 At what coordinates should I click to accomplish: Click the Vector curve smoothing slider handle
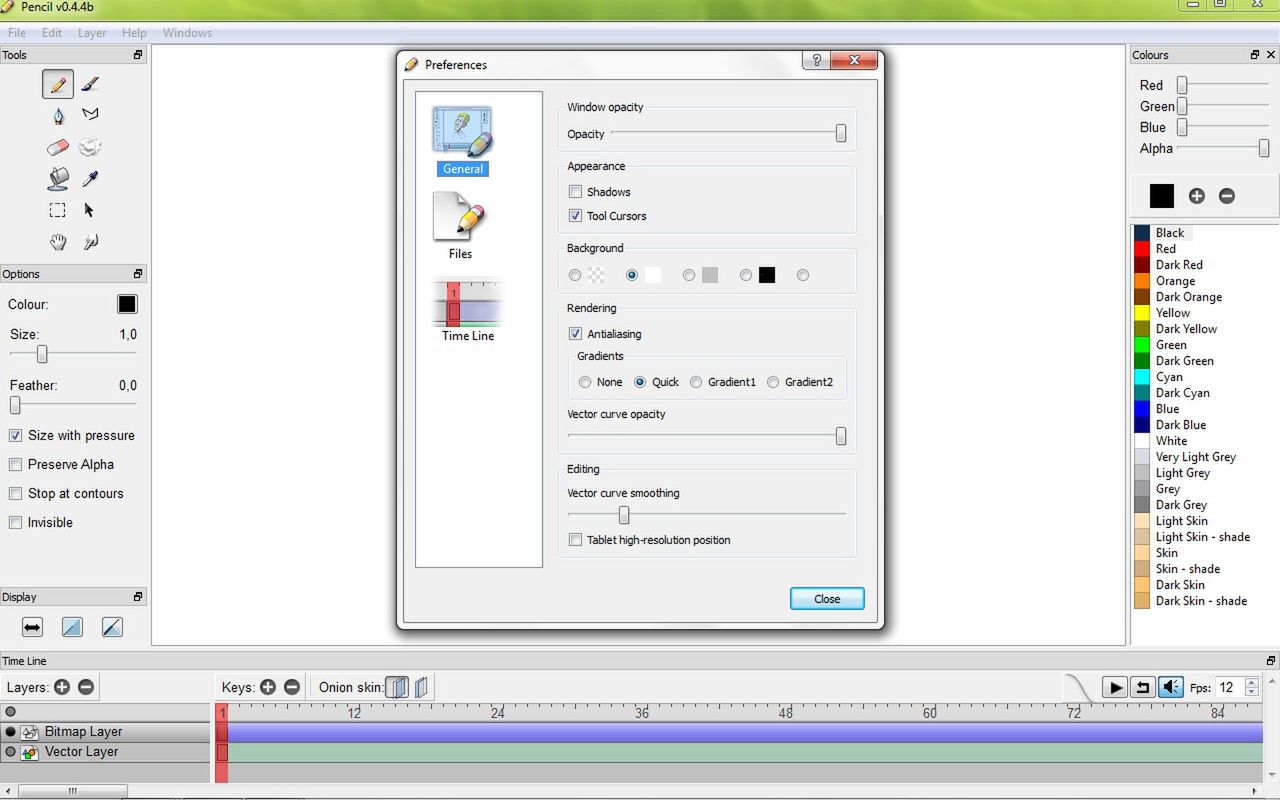624,515
